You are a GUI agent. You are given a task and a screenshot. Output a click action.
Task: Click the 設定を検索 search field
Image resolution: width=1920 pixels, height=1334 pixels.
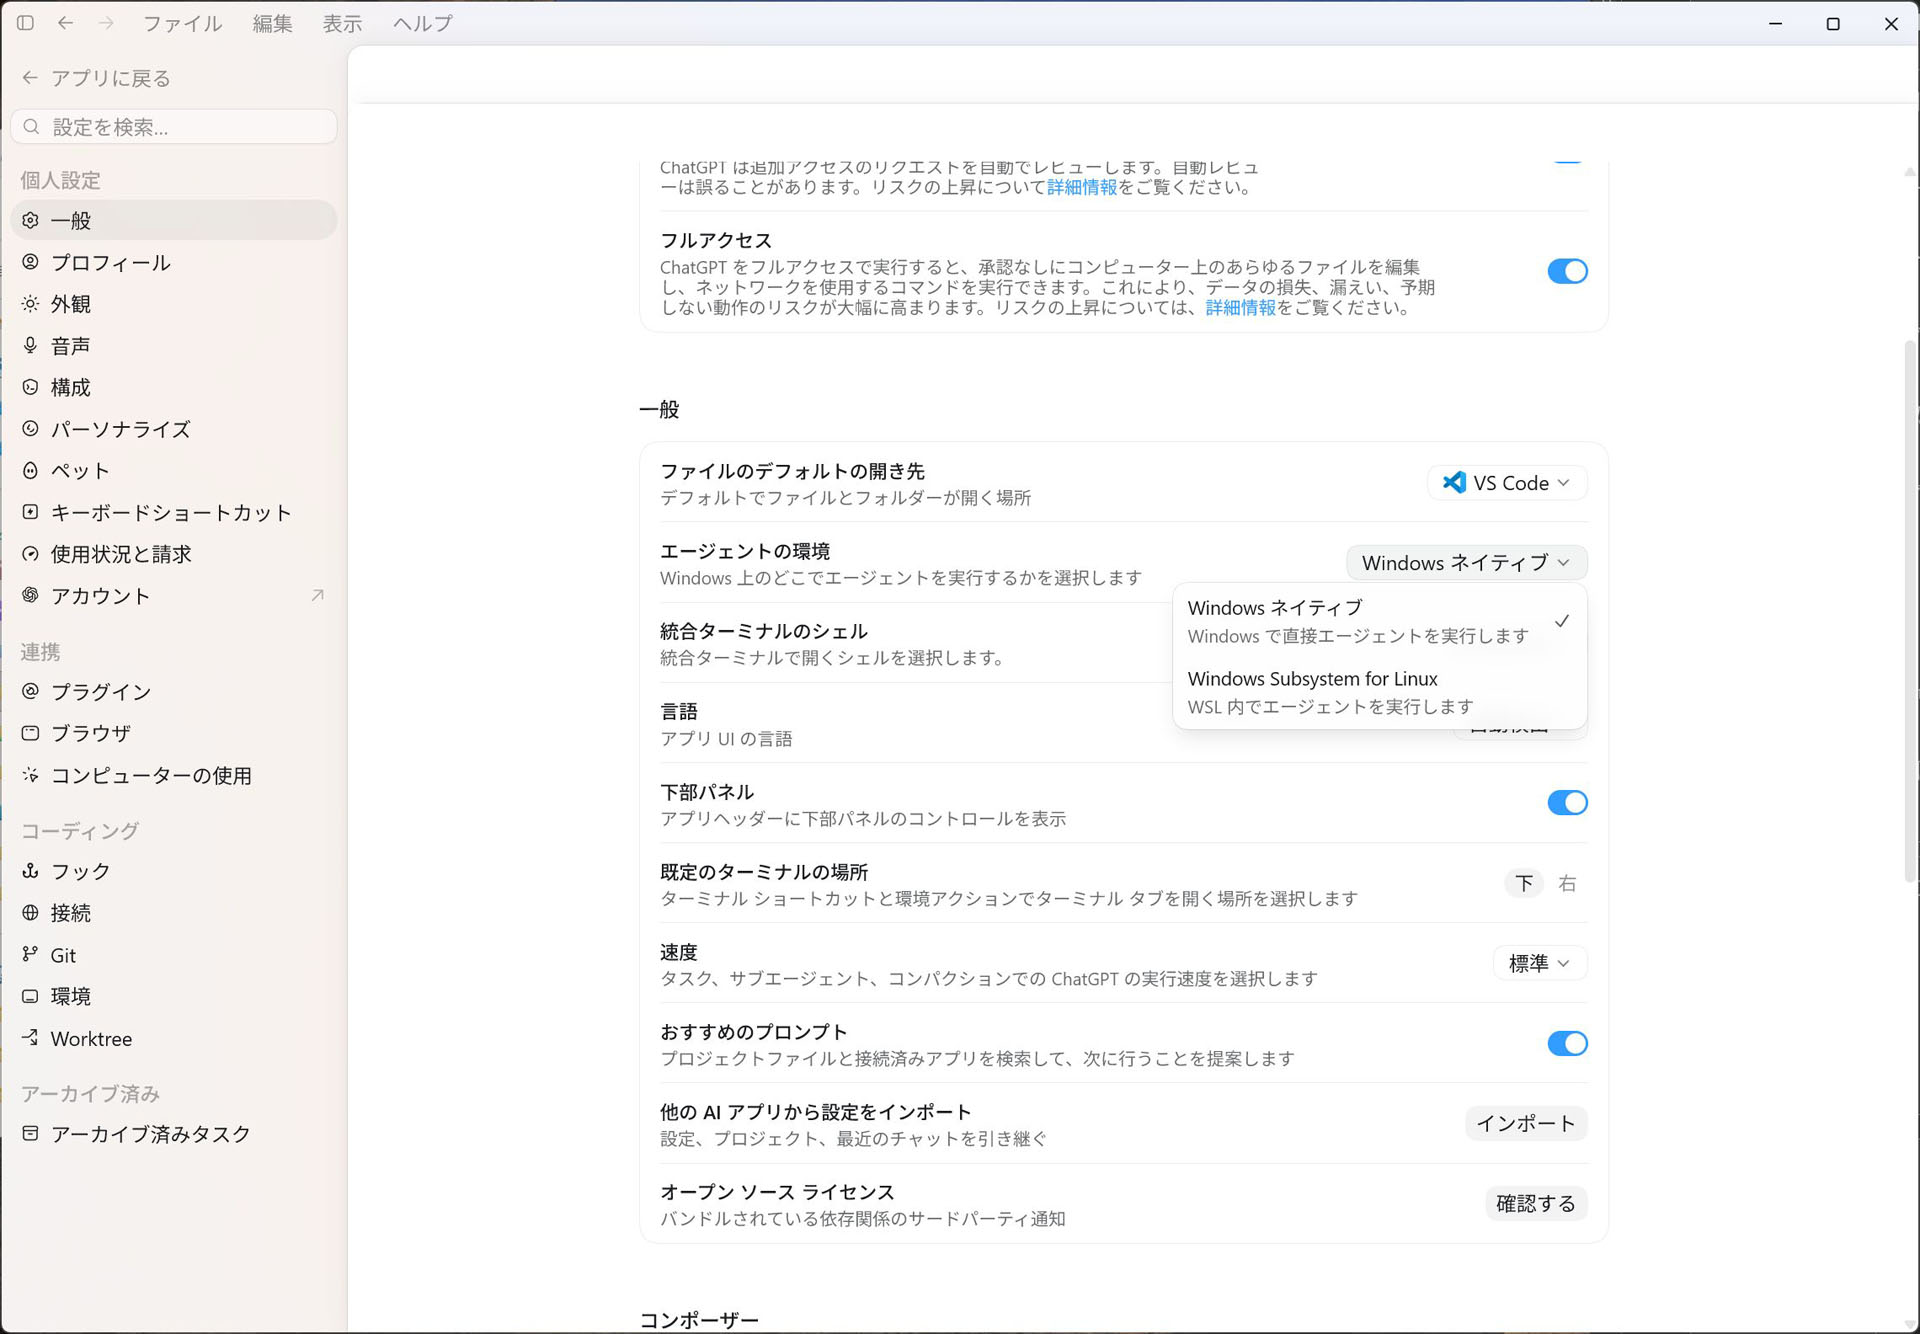coord(174,127)
